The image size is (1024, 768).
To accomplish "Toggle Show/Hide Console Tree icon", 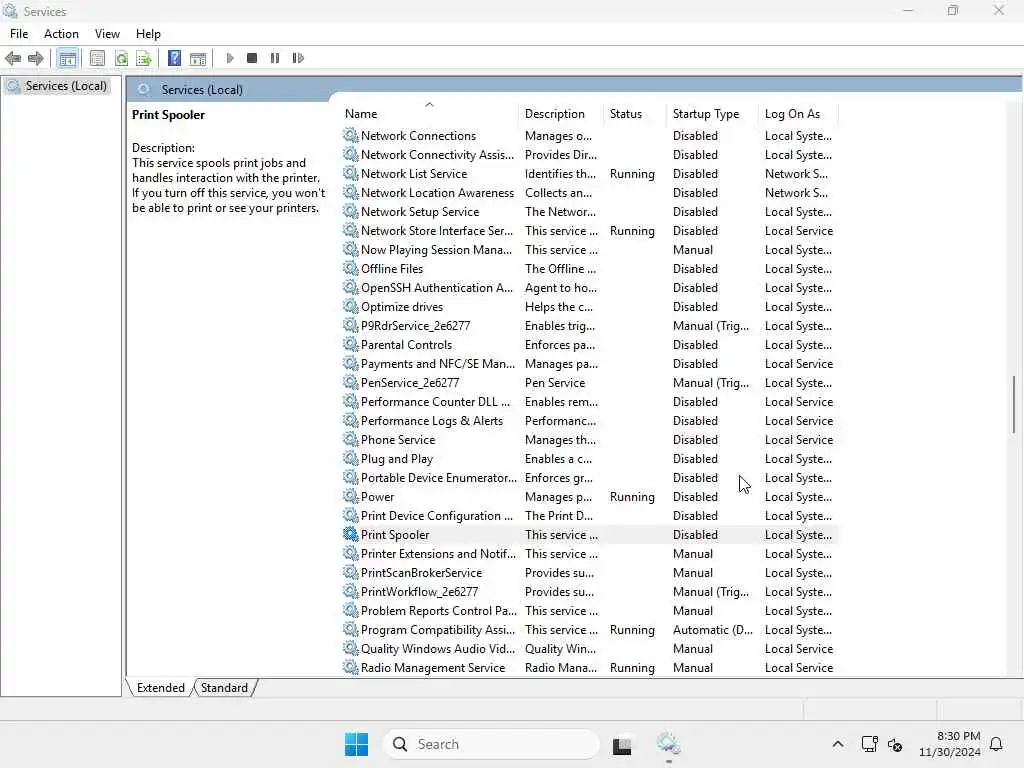I will coord(67,58).
